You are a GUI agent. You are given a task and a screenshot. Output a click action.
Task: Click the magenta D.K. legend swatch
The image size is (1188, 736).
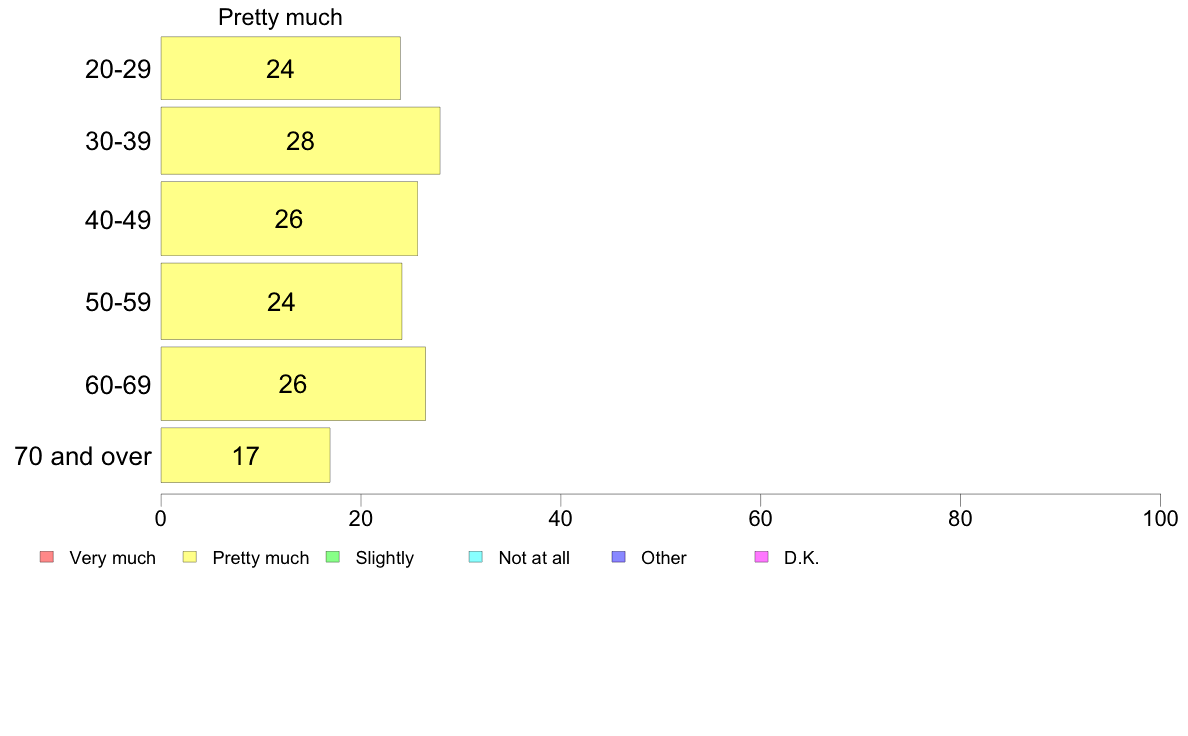(762, 557)
